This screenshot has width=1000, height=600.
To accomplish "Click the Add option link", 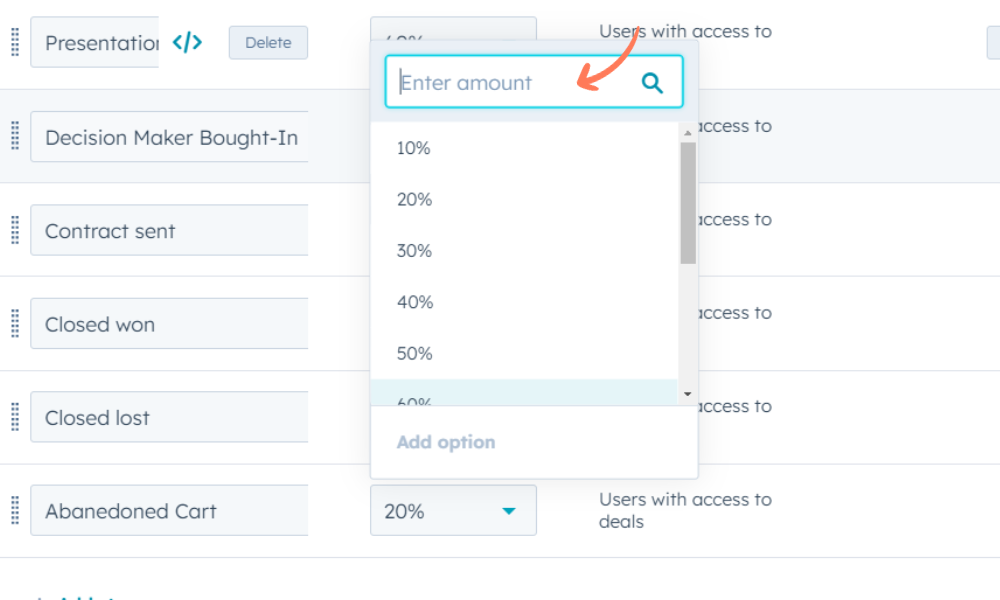I will [444, 442].
